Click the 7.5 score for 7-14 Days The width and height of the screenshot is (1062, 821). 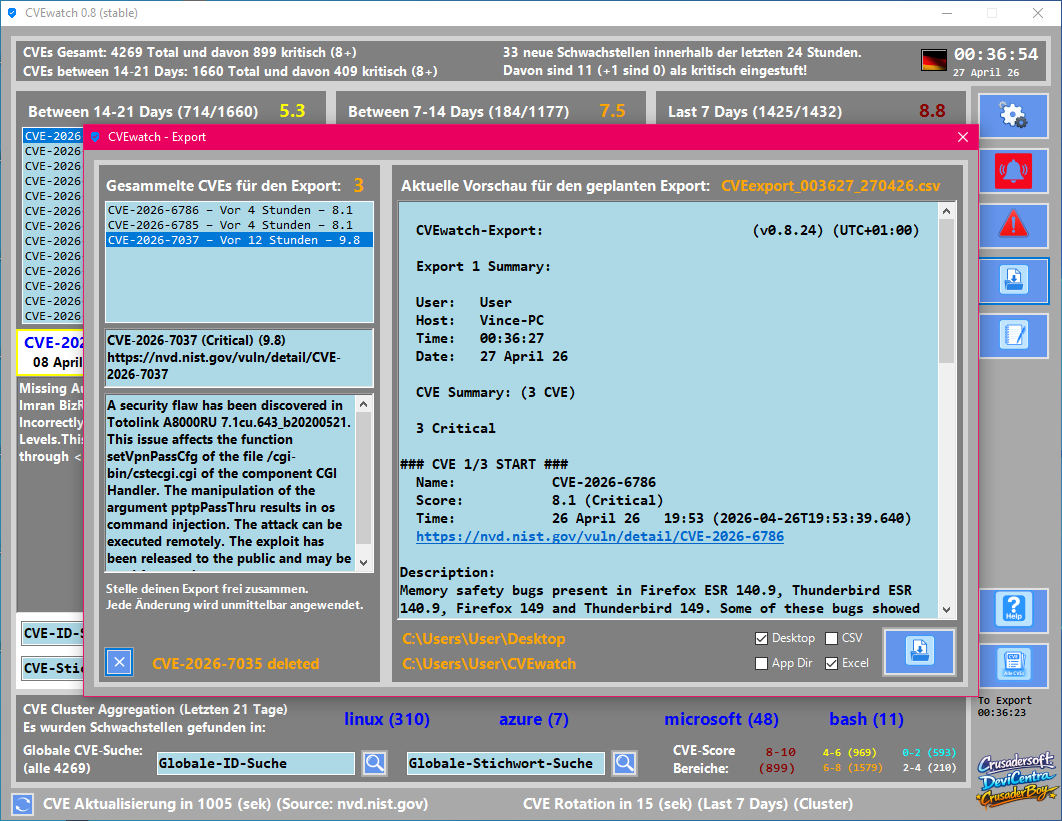(612, 111)
